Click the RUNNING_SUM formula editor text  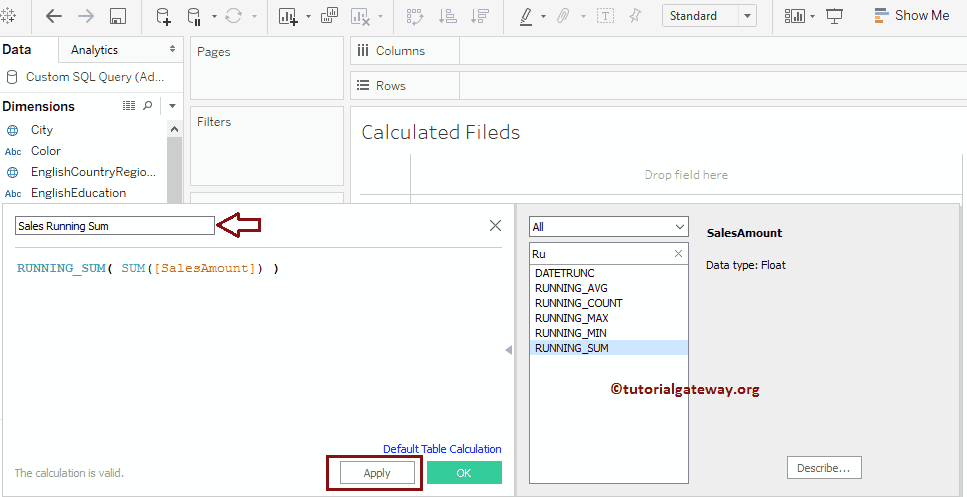148,268
